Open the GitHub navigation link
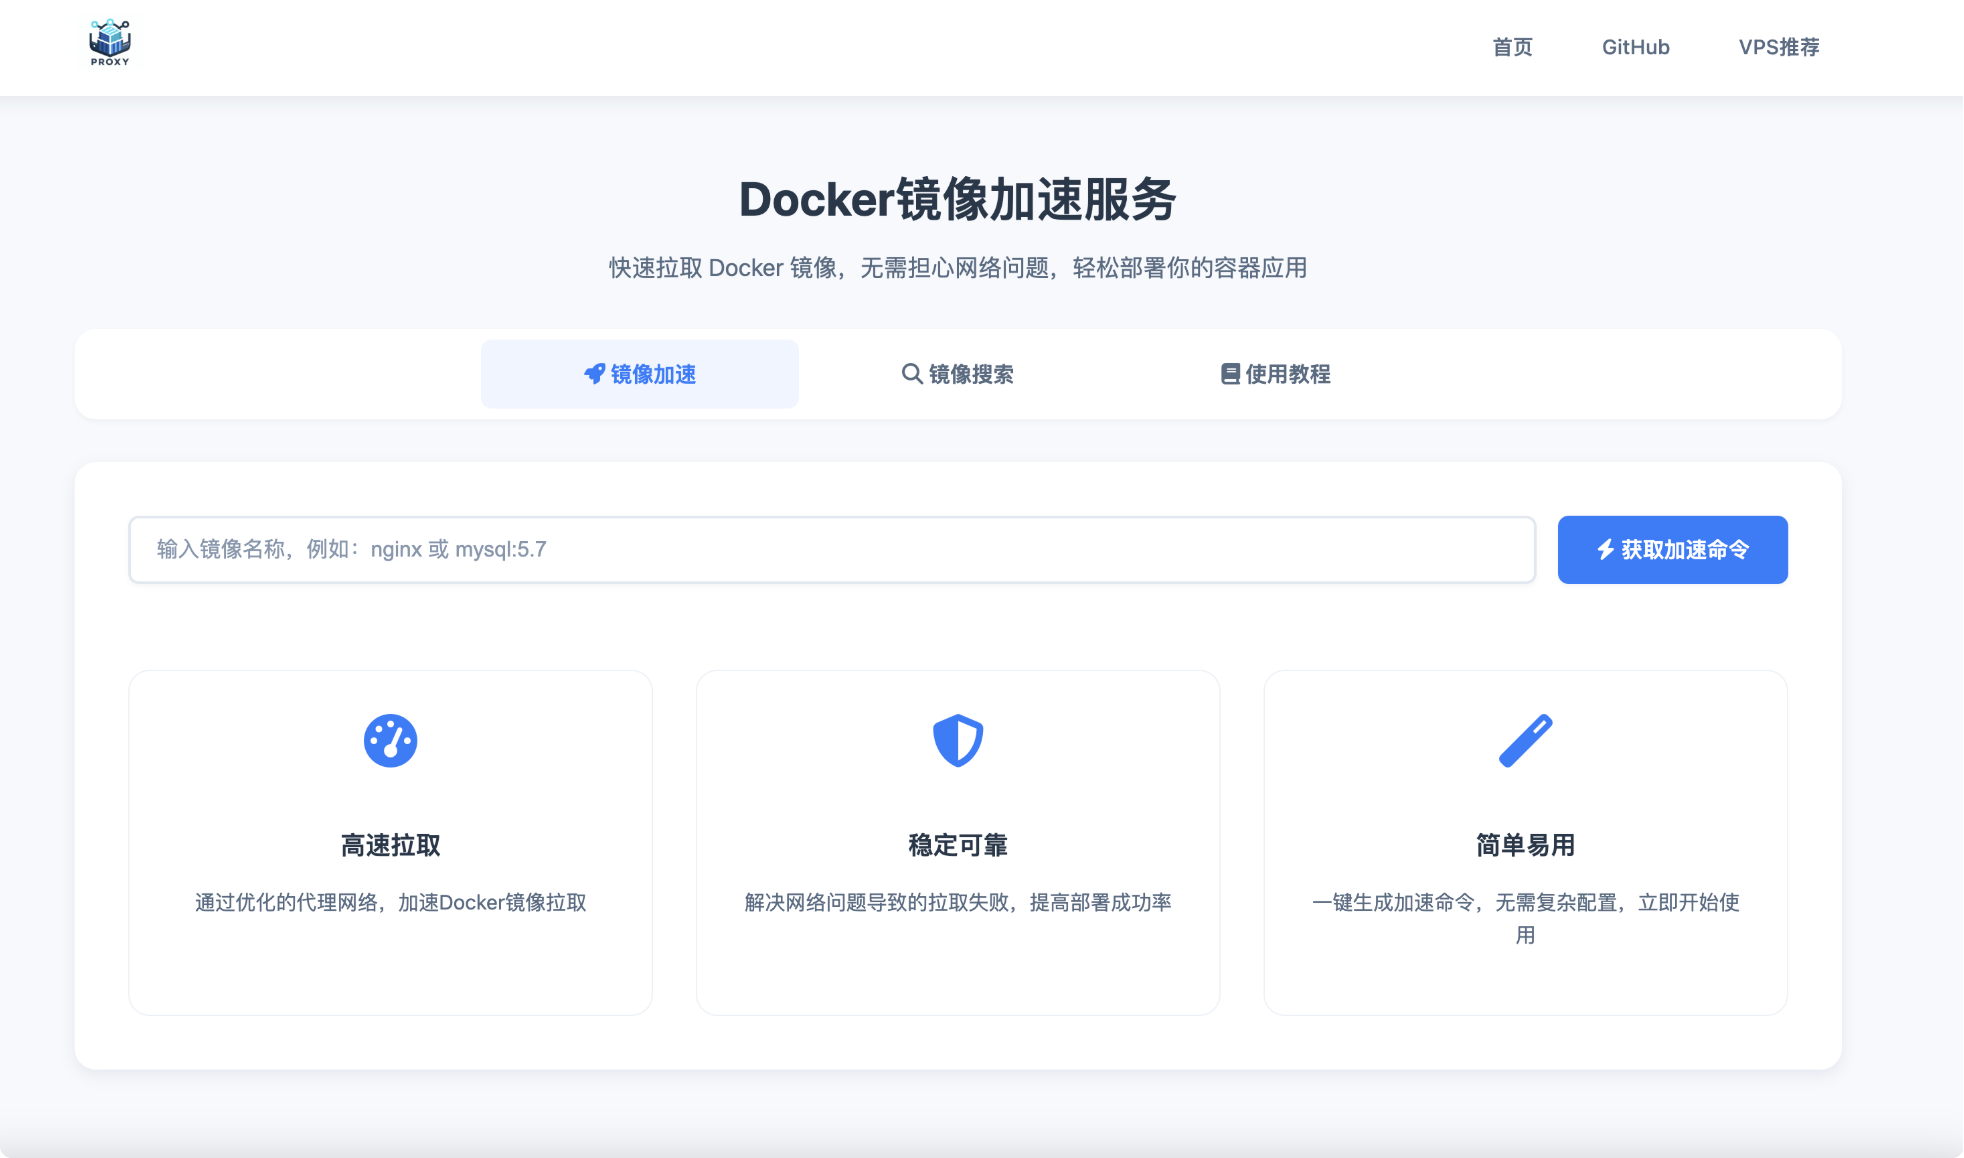The height and width of the screenshot is (1158, 1964). (1635, 47)
